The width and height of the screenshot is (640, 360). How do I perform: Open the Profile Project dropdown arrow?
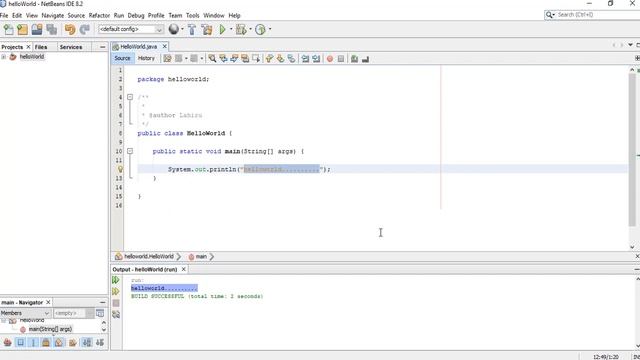pos(270,29)
